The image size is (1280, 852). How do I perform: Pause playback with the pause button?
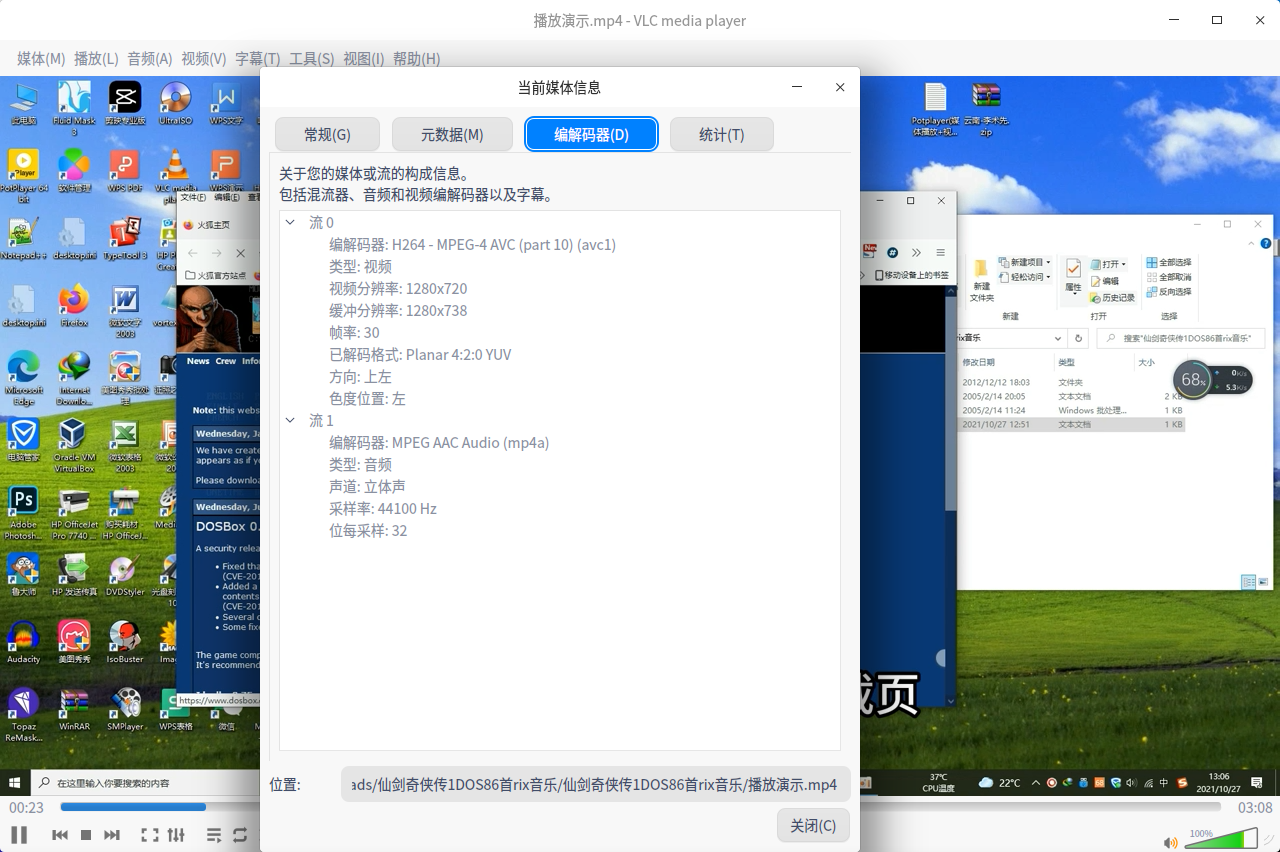coord(19,834)
